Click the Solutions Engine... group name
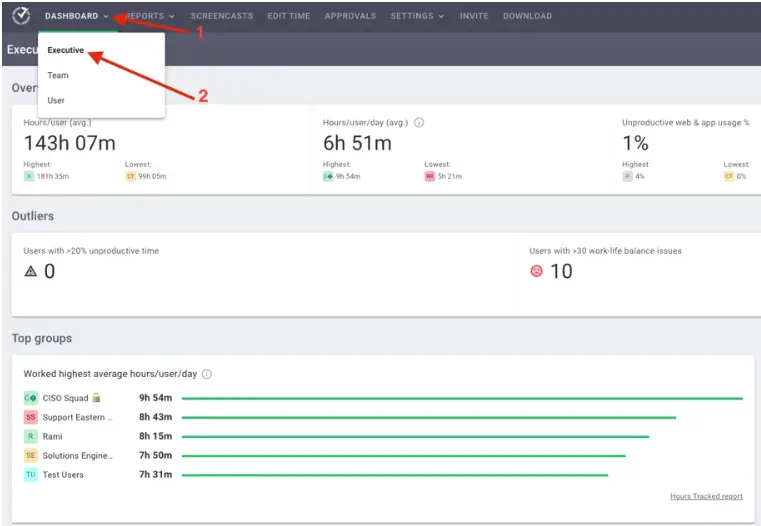This screenshot has width=761, height=526. pos(78,456)
